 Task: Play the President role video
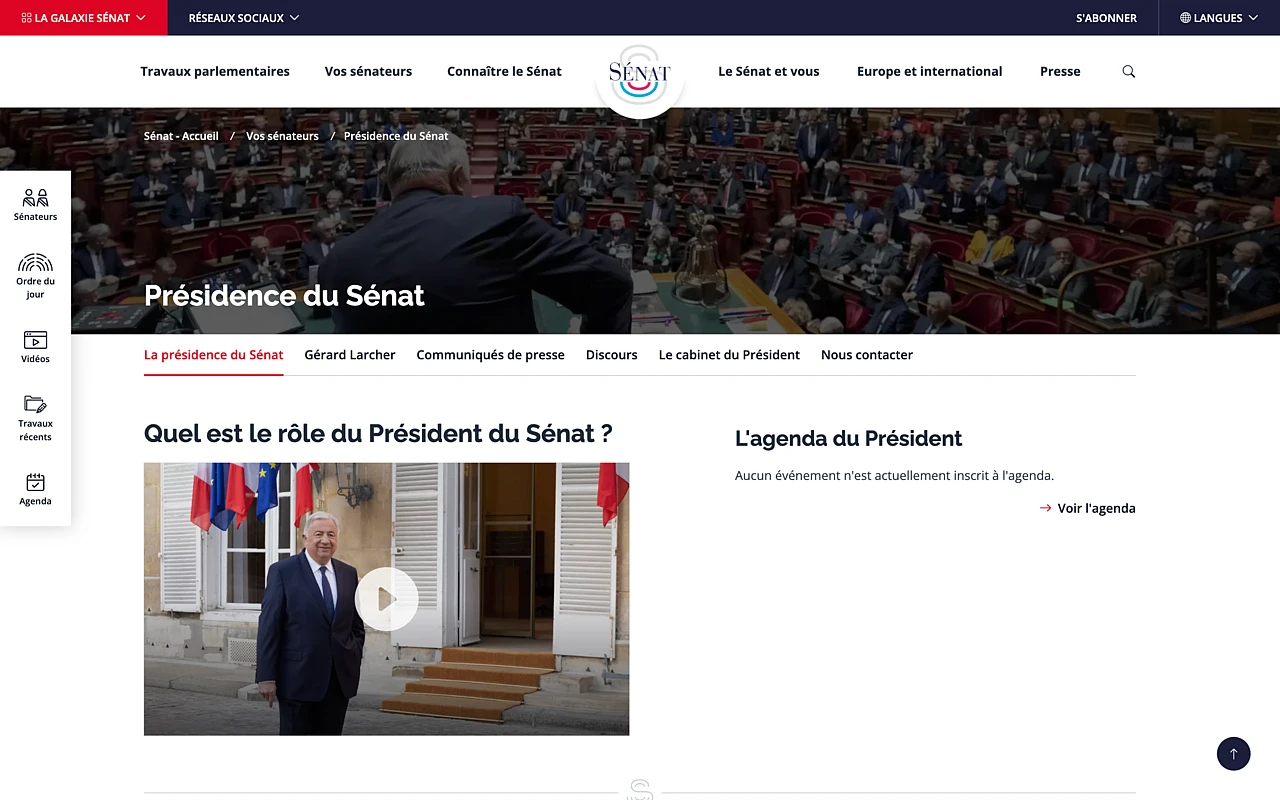click(386, 599)
